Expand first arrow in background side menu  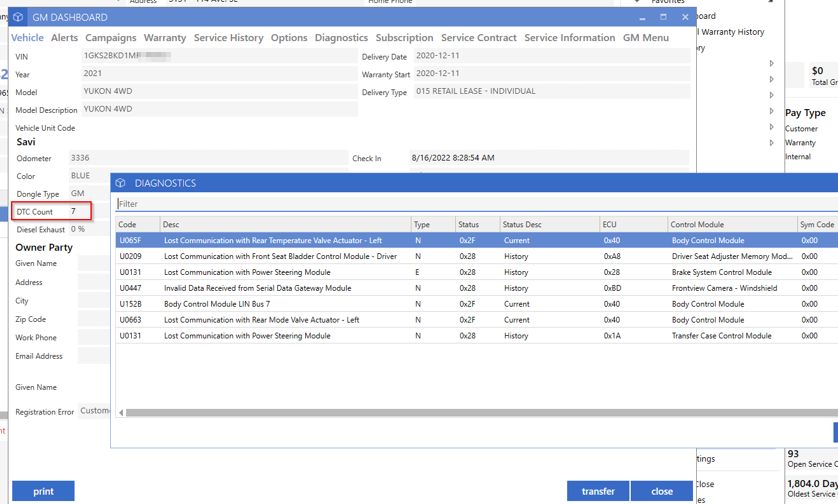coord(771,63)
